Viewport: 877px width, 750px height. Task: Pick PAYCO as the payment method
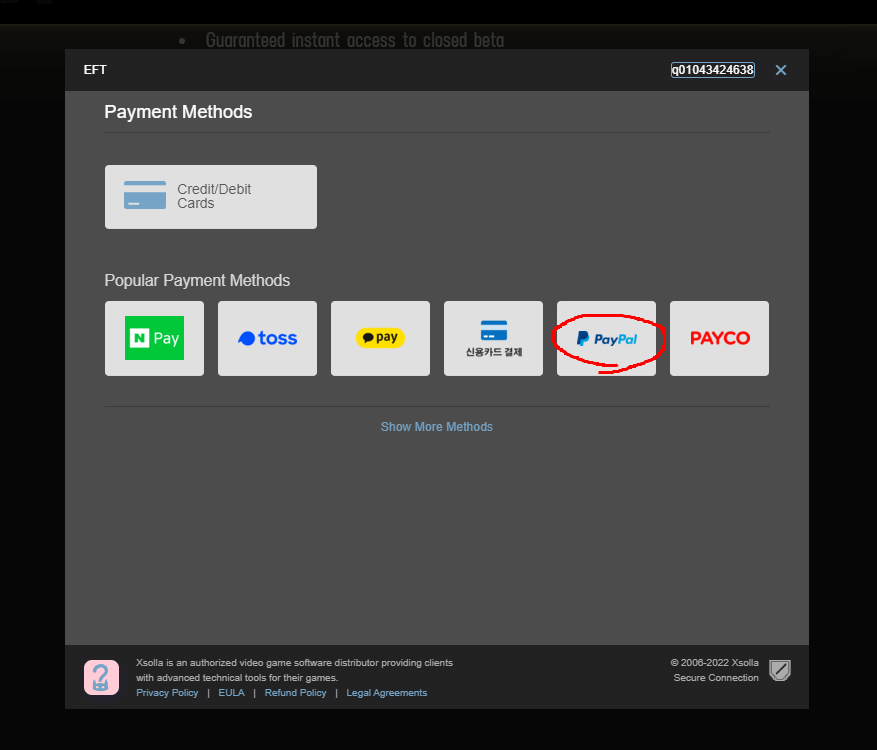click(x=719, y=338)
